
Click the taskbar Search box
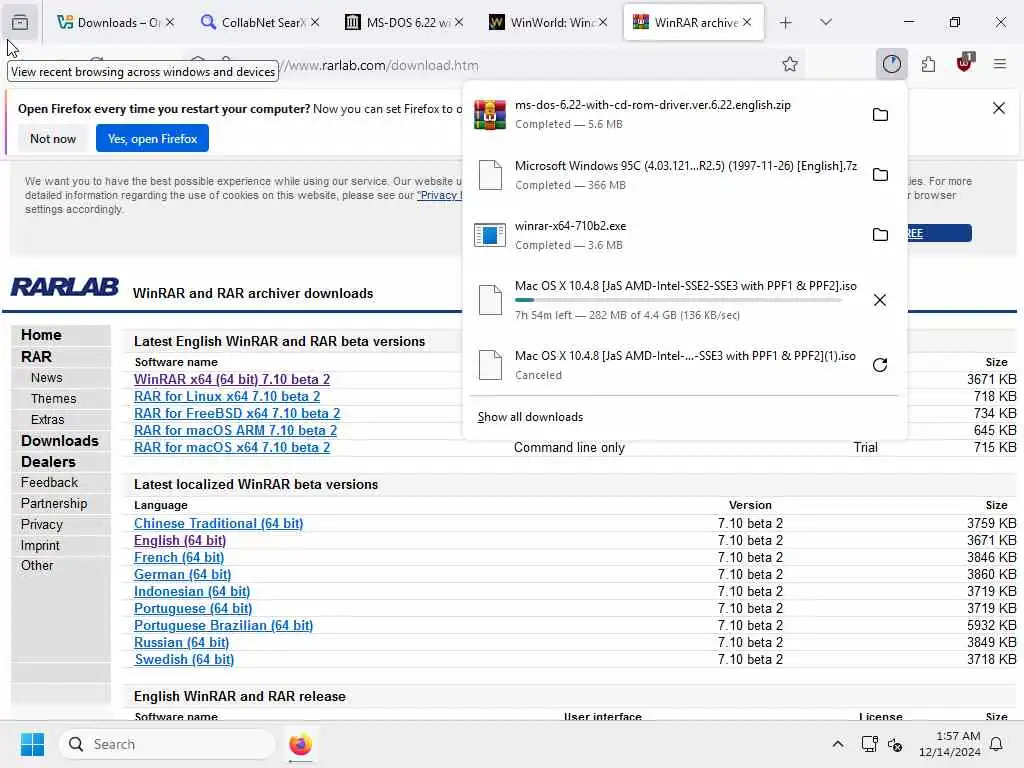click(167, 744)
